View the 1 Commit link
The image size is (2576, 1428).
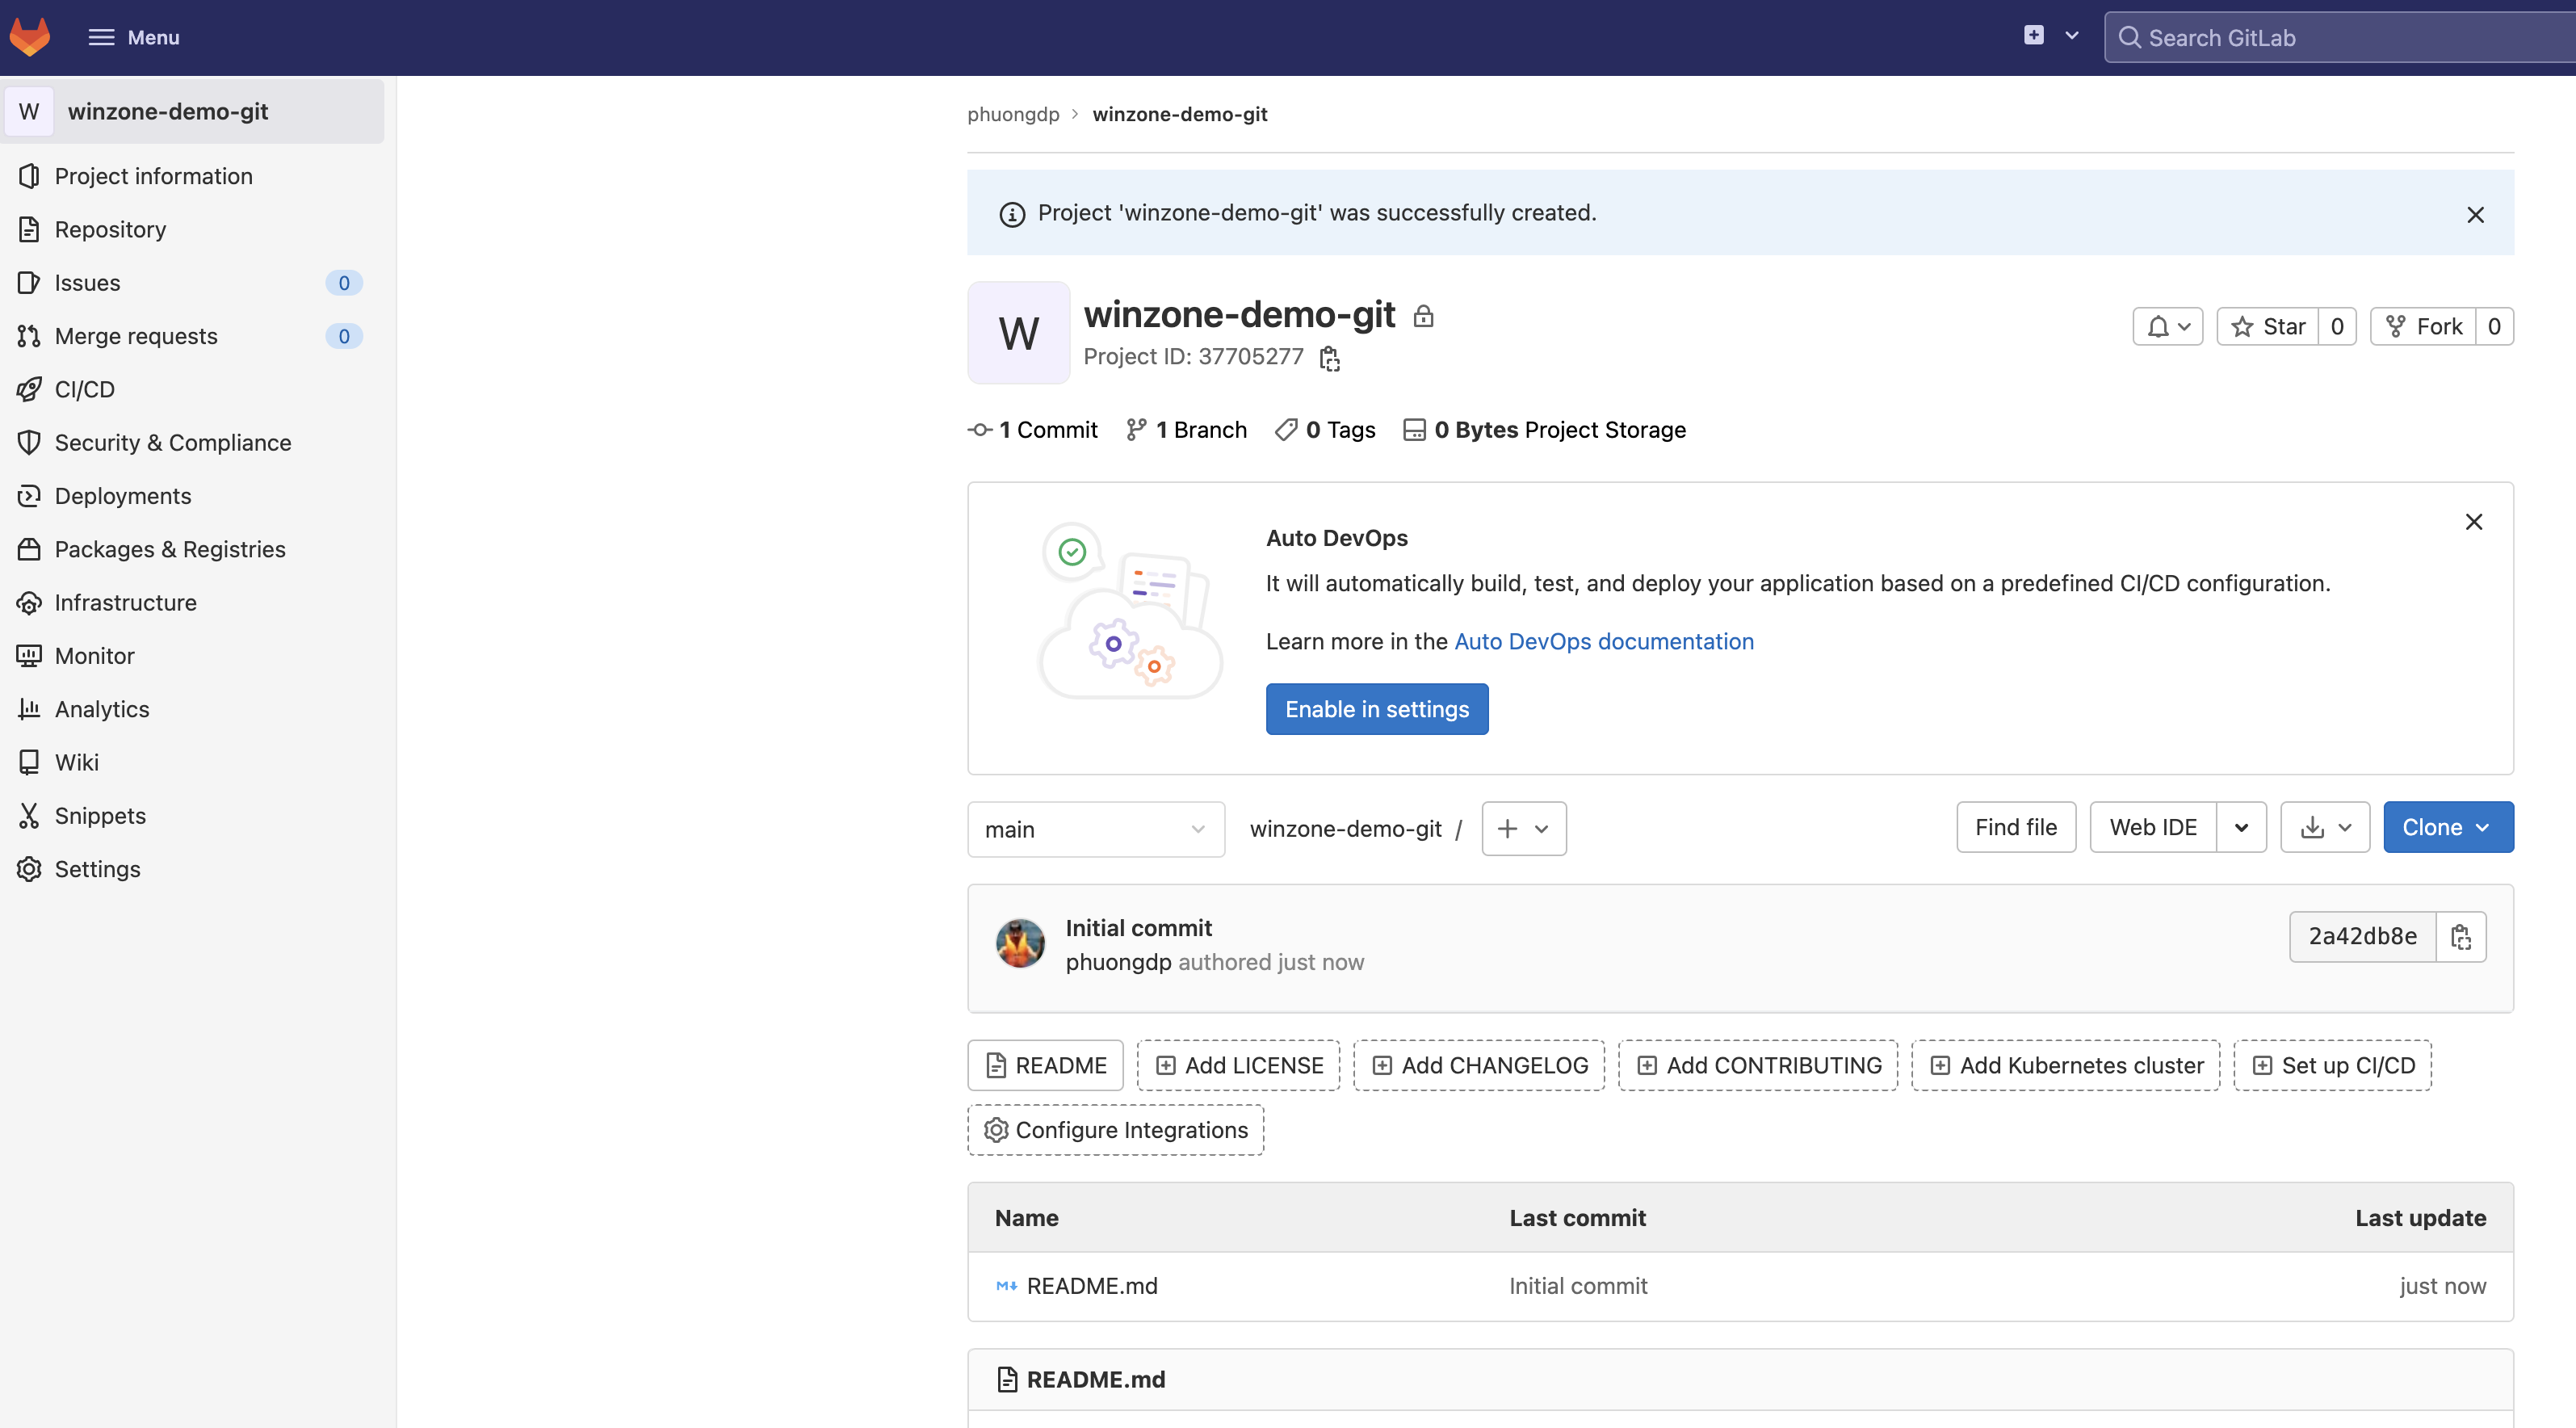(x=1033, y=430)
